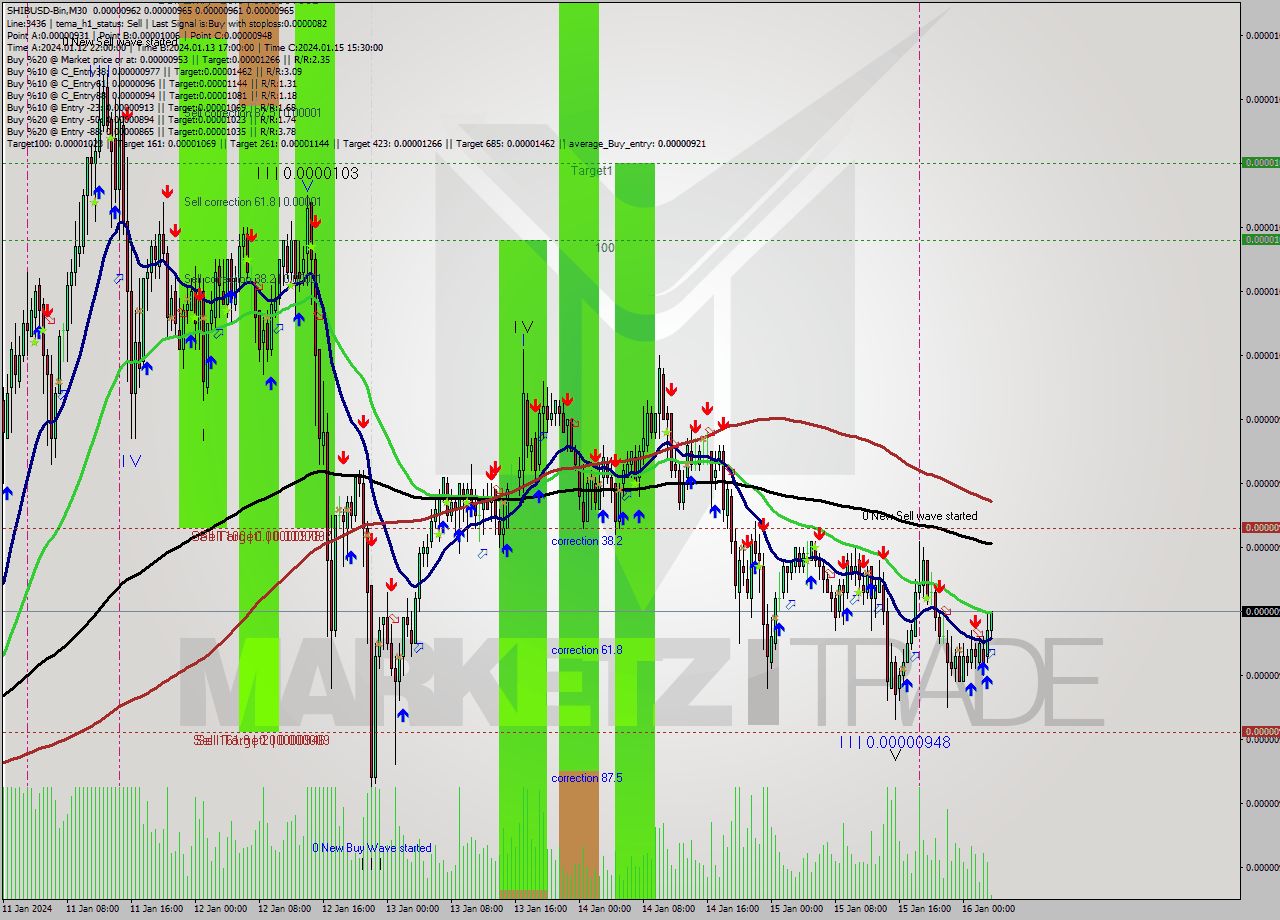Click the '14 Jan 16:00' time label
The image size is (1280, 920).
point(732,909)
